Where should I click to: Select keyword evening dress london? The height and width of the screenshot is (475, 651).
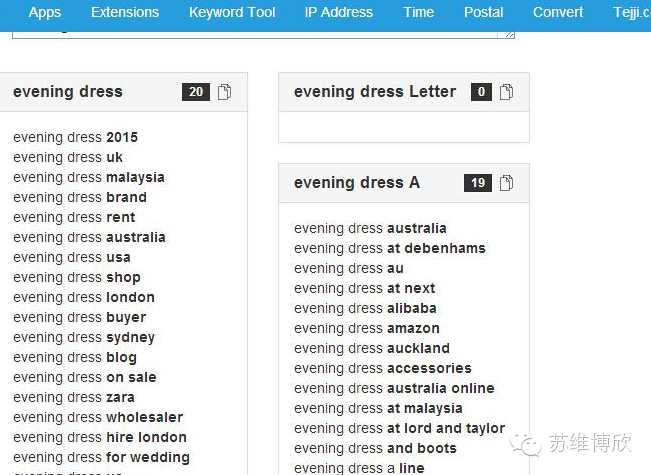(x=84, y=297)
